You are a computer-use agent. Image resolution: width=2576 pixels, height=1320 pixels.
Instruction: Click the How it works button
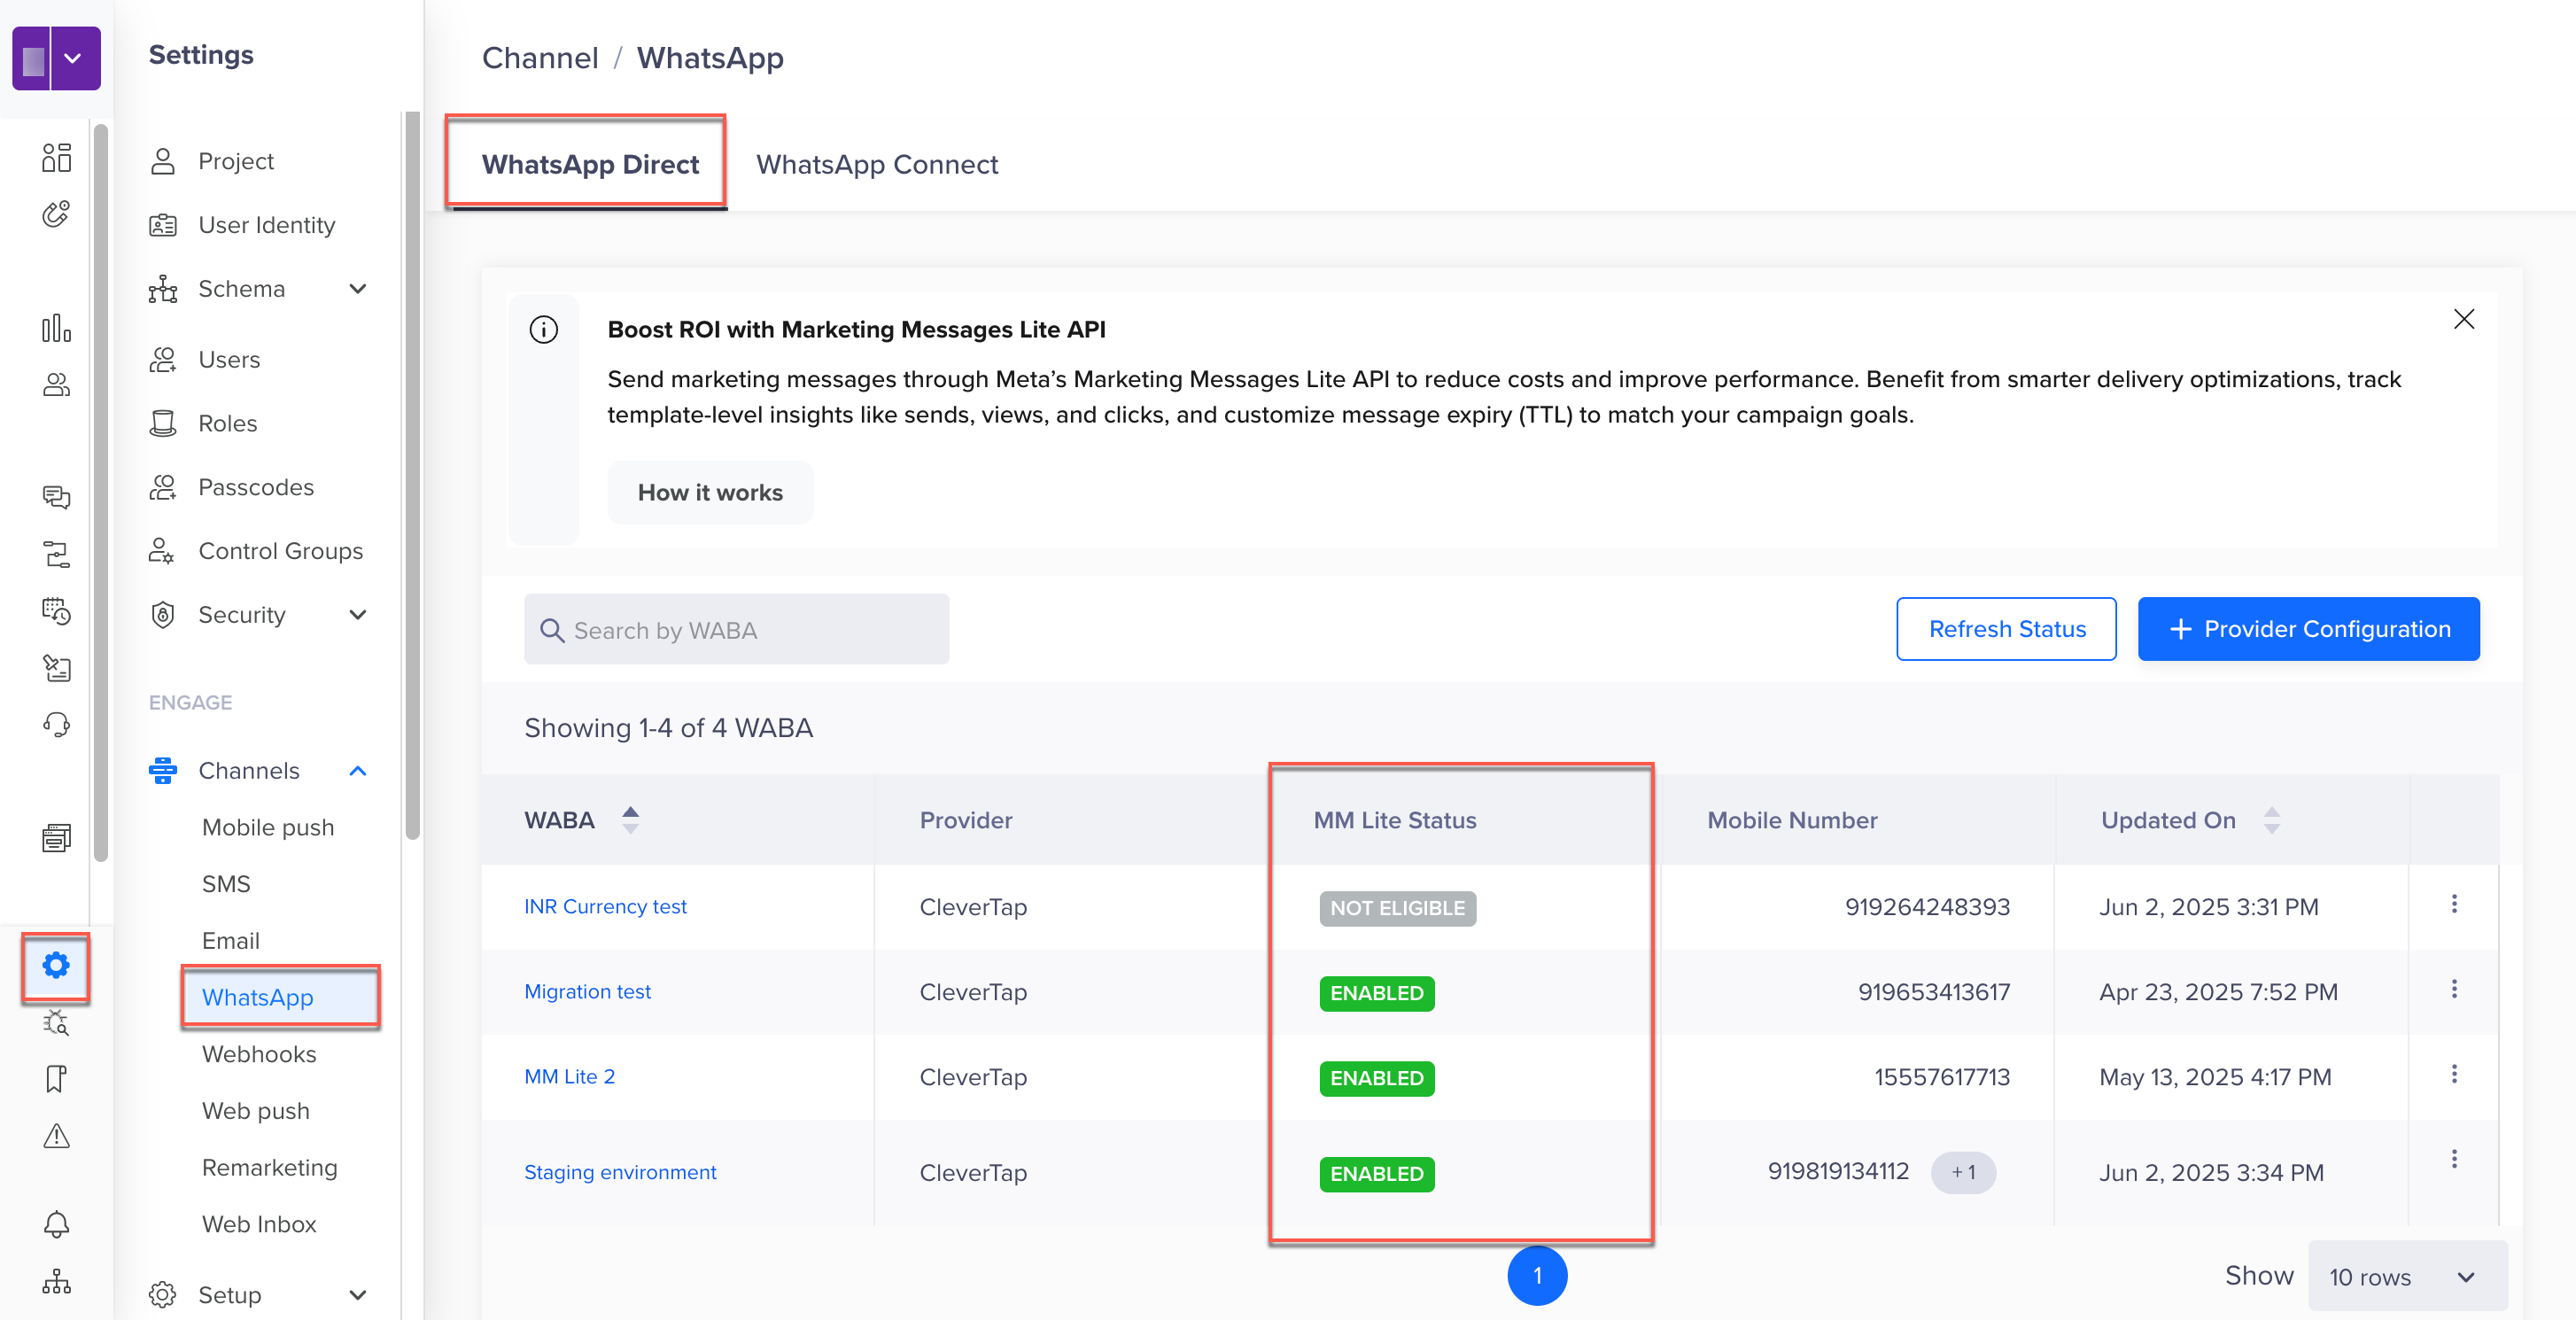pyautogui.click(x=710, y=492)
